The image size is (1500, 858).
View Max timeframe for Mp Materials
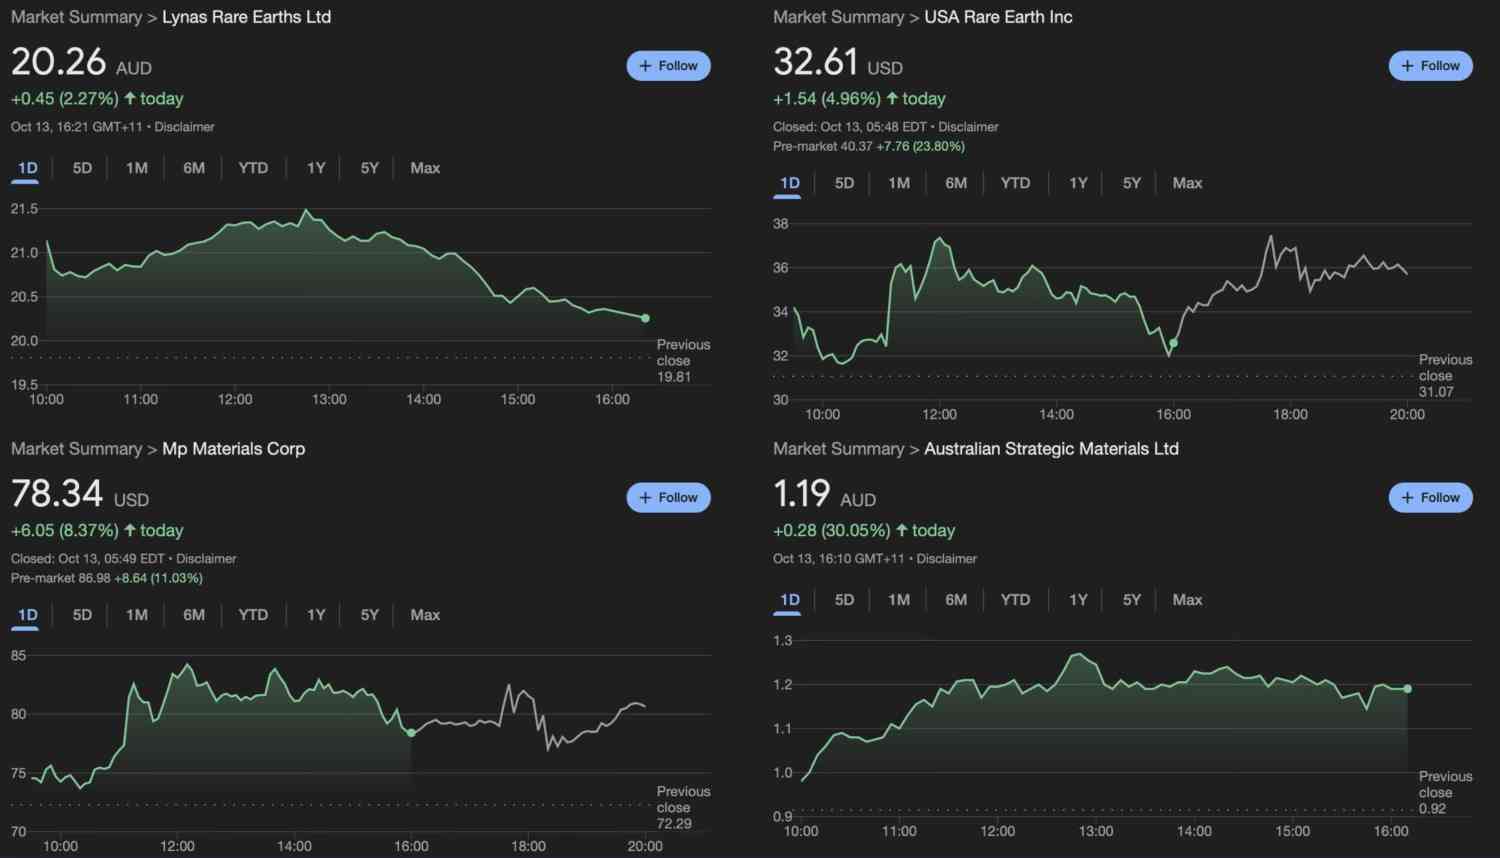click(x=424, y=615)
